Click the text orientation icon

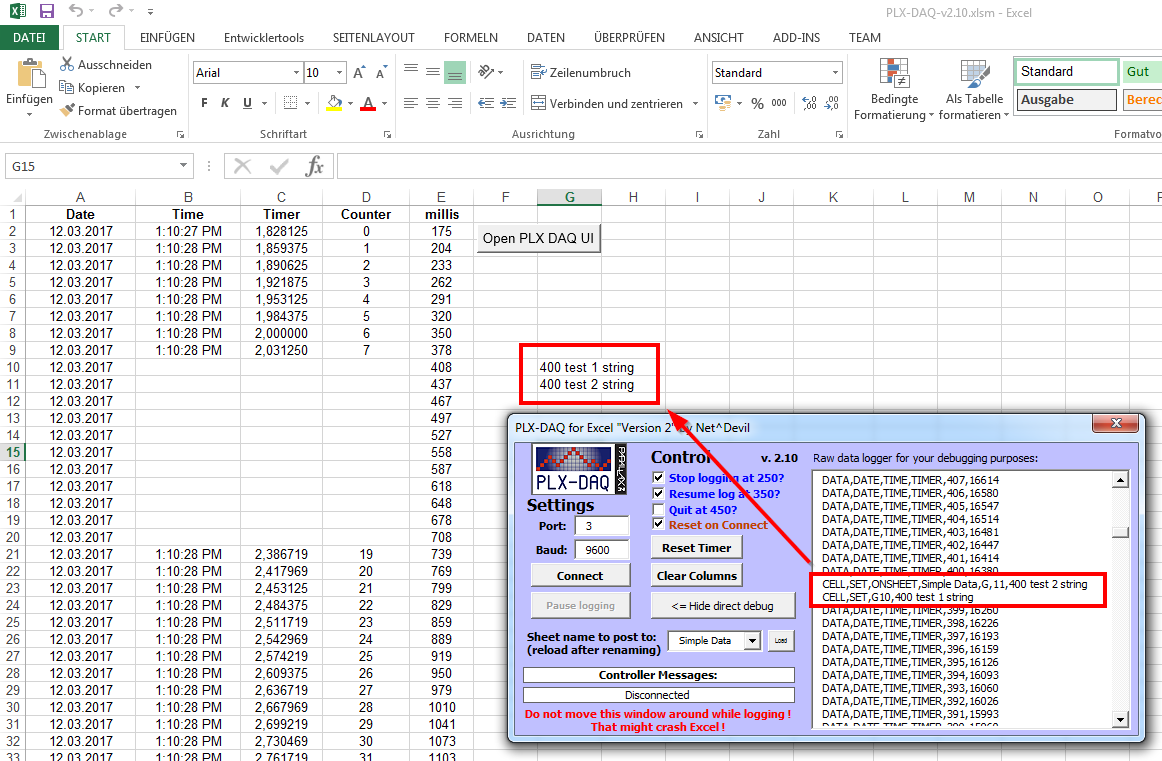click(x=486, y=72)
